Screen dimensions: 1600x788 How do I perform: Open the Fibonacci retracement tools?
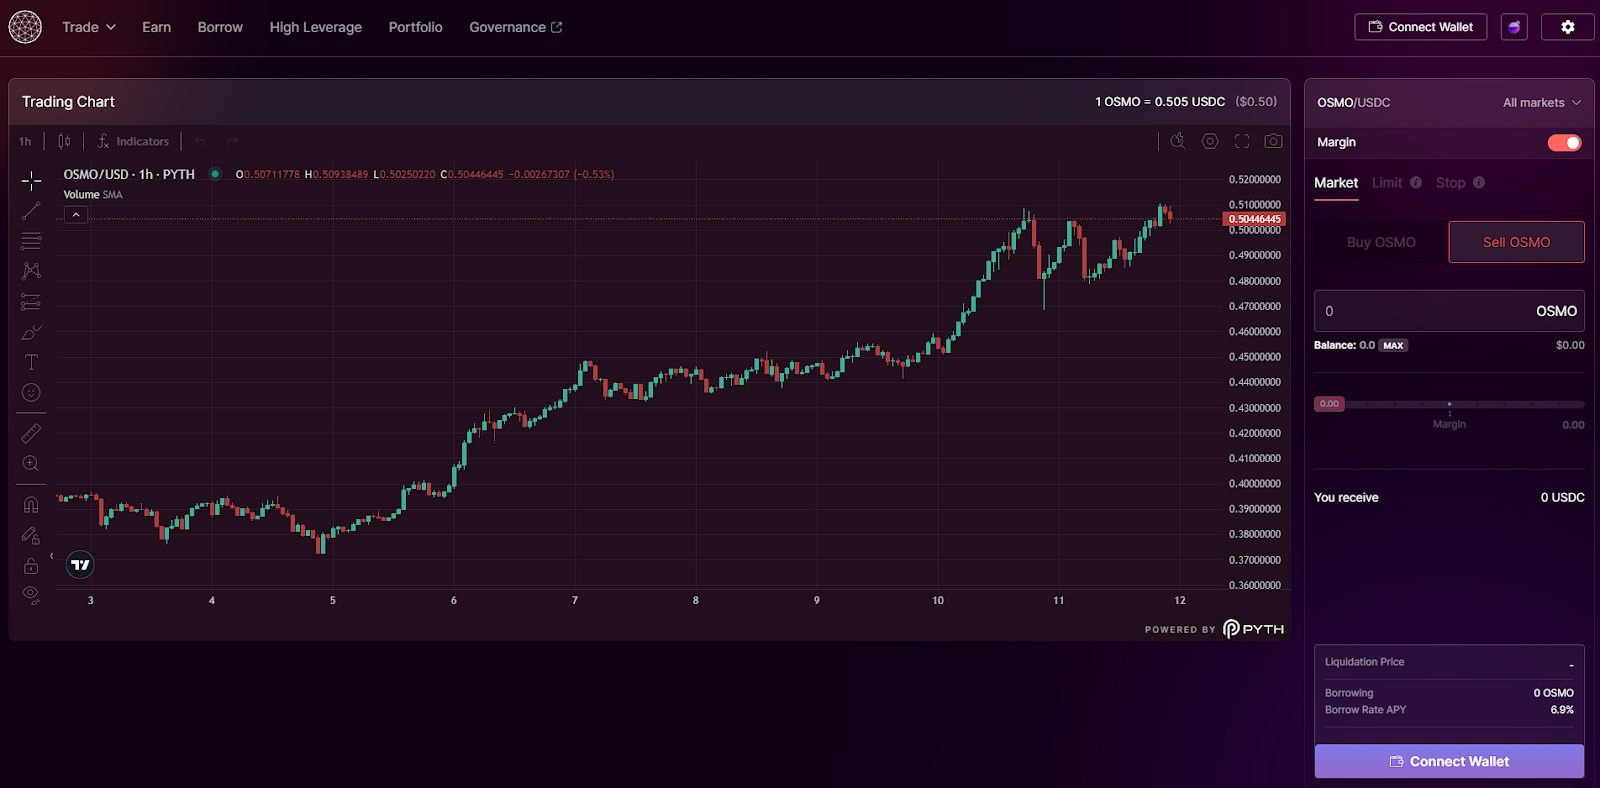(x=31, y=241)
